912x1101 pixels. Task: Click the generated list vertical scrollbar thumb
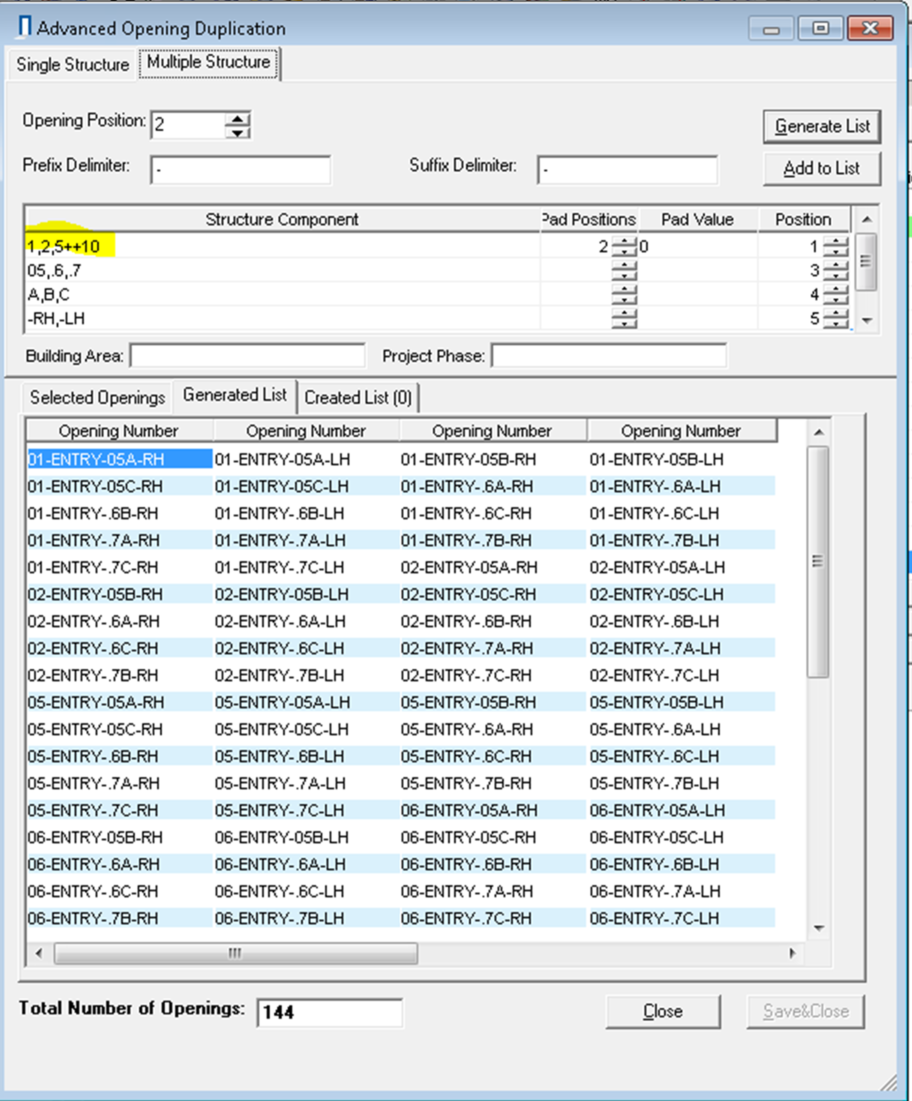pyautogui.click(x=818, y=562)
